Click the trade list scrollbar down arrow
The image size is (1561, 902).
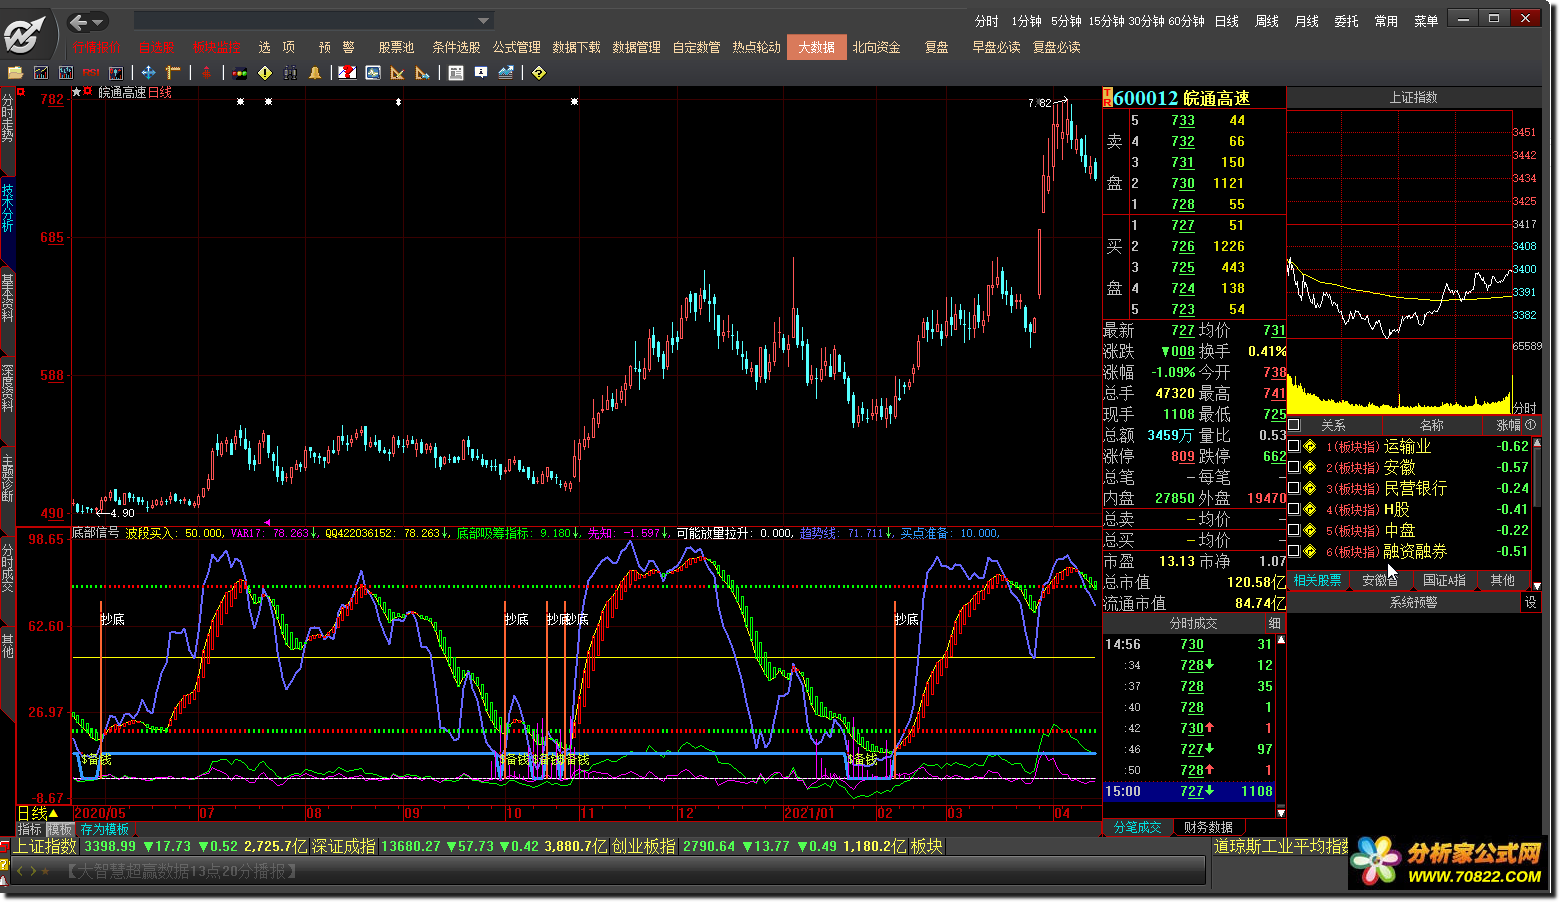coord(1281,812)
